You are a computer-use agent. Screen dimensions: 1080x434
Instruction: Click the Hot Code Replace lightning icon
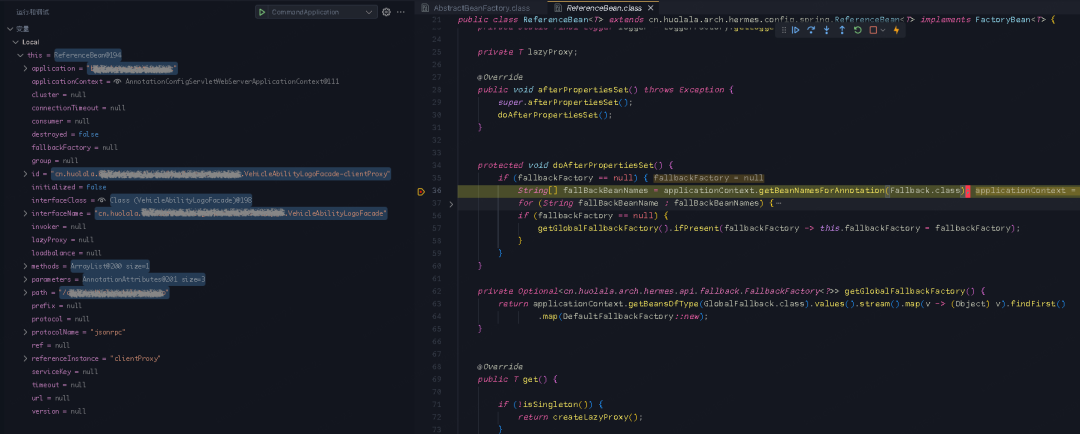click(895, 30)
